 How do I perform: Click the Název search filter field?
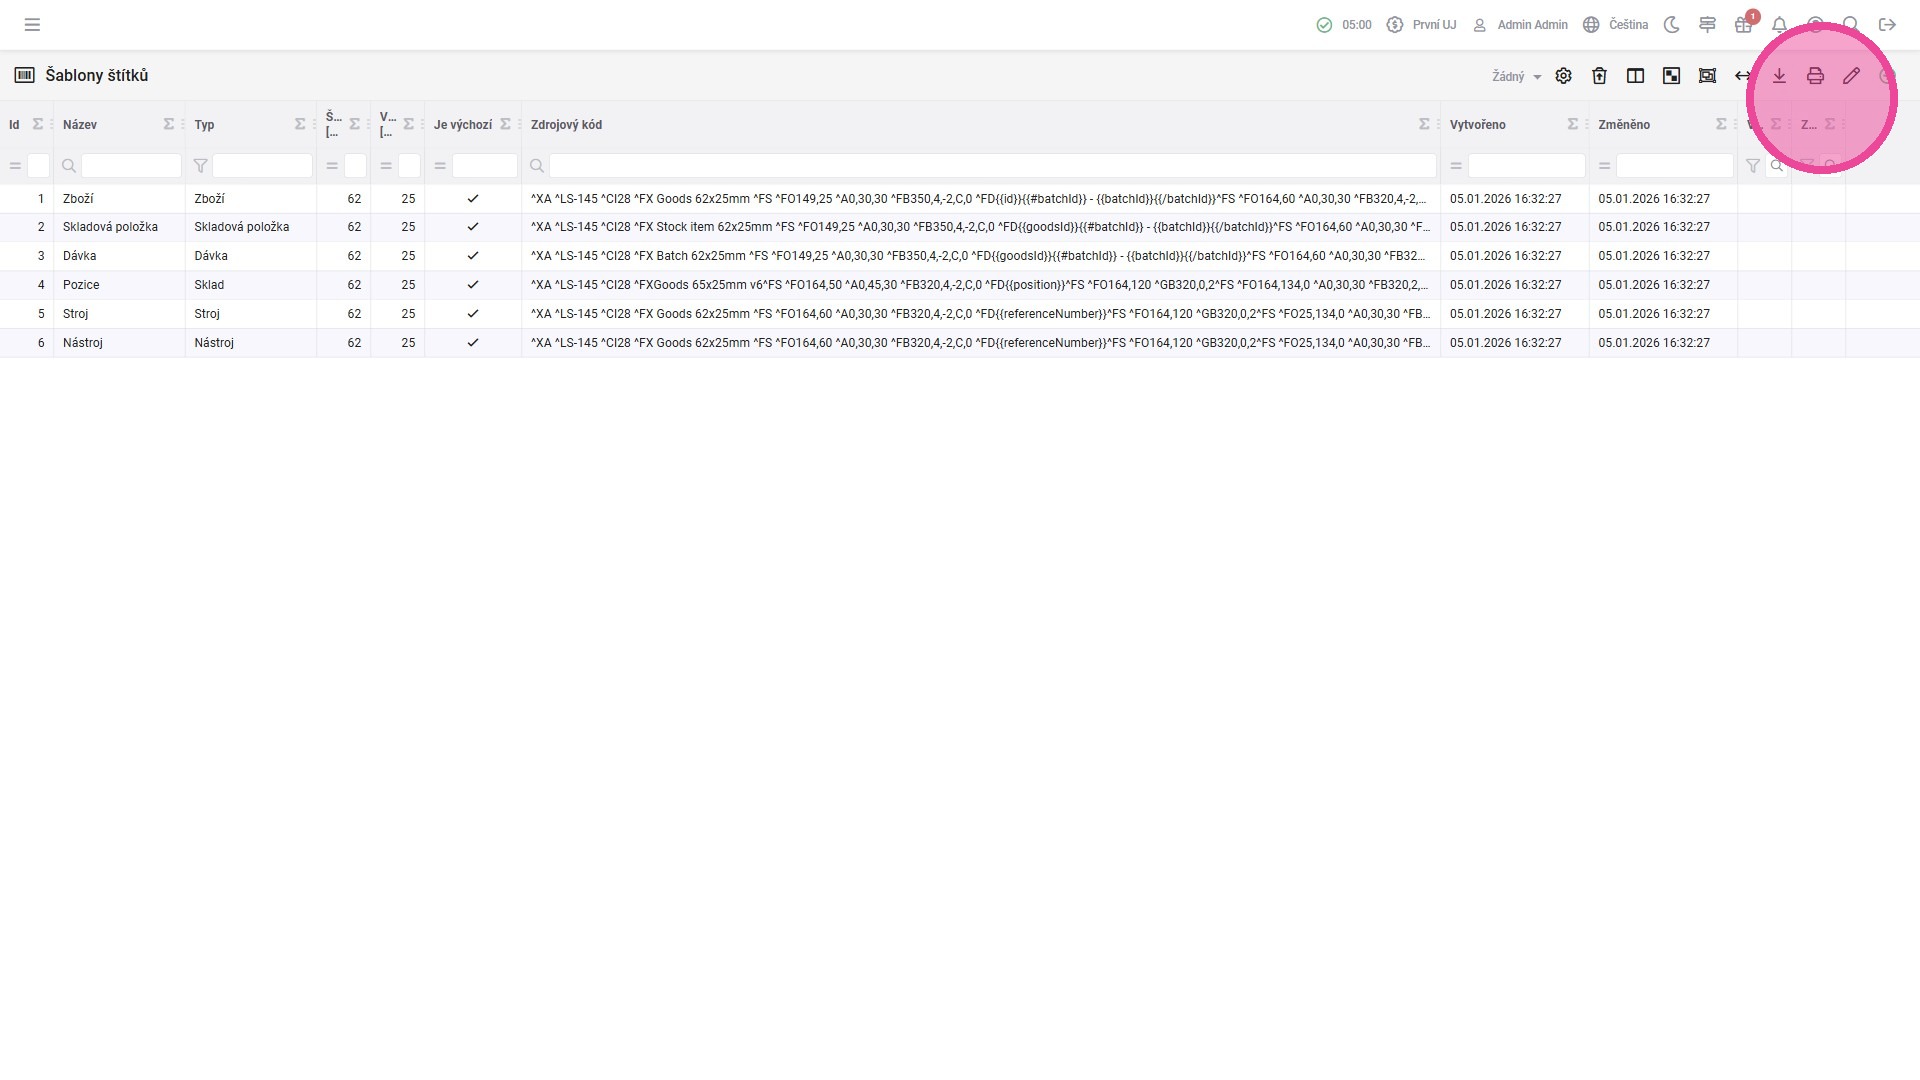pyautogui.click(x=130, y=166)
